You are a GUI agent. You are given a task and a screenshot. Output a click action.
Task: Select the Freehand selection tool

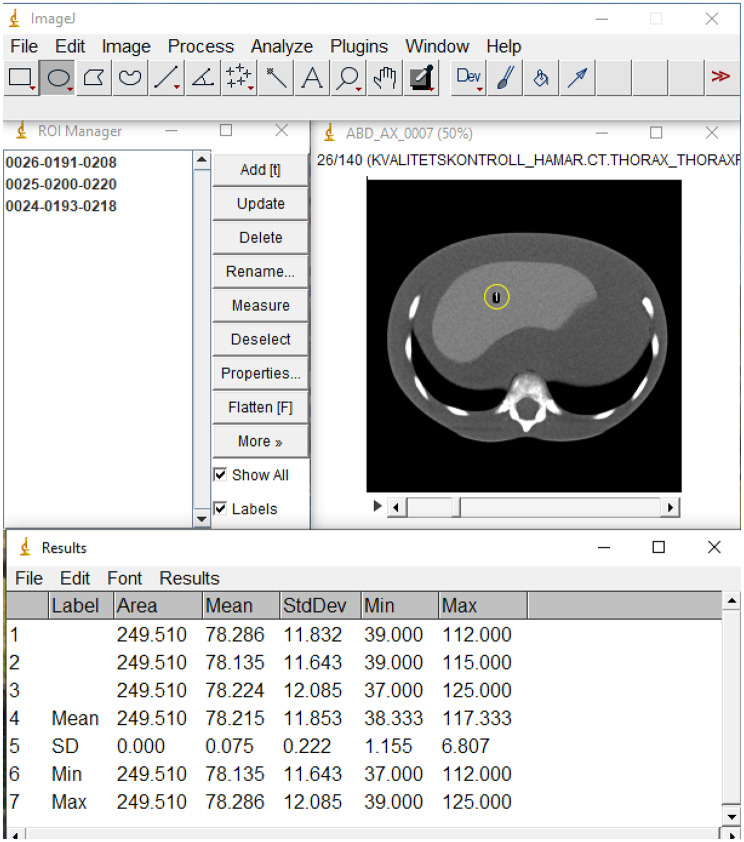pyautogui.click(x=130, y=78)
